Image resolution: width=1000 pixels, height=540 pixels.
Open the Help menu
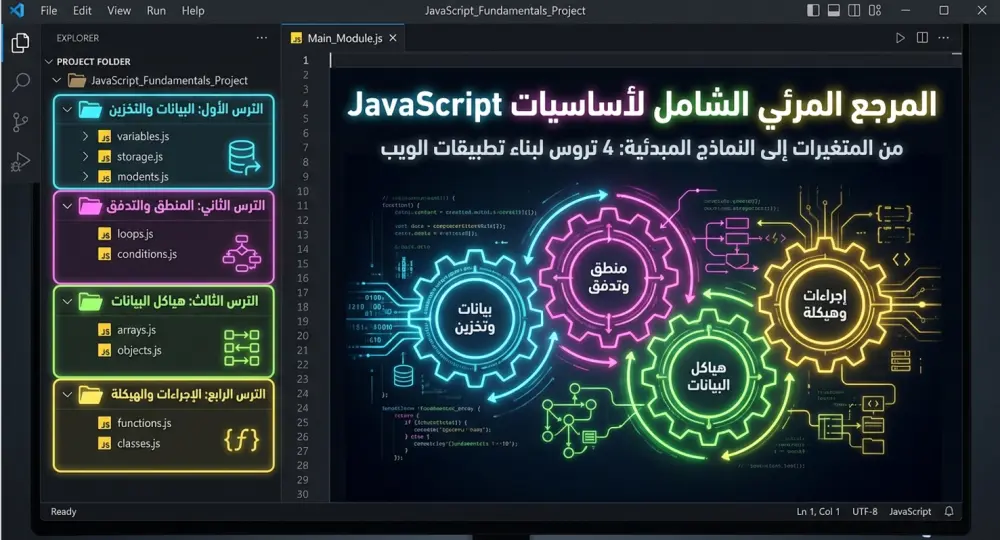point(193,11)
